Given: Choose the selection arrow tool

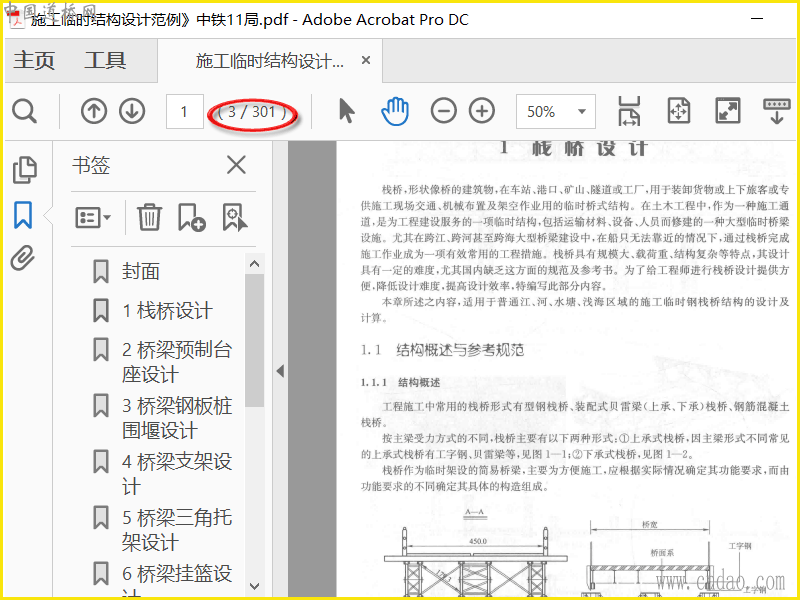Looking at the screenshot, I should tap(346, 111).
